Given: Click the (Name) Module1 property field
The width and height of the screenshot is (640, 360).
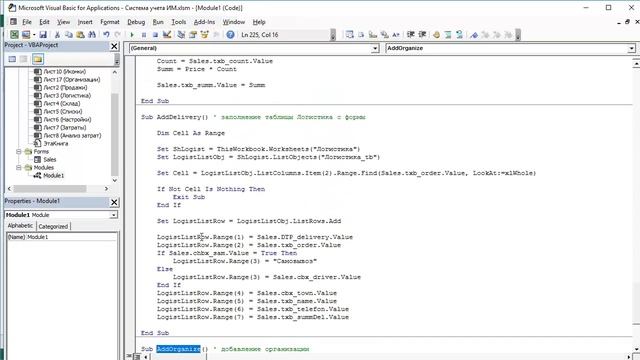Looking at the screenshot, I should click(x=61, y=237).
